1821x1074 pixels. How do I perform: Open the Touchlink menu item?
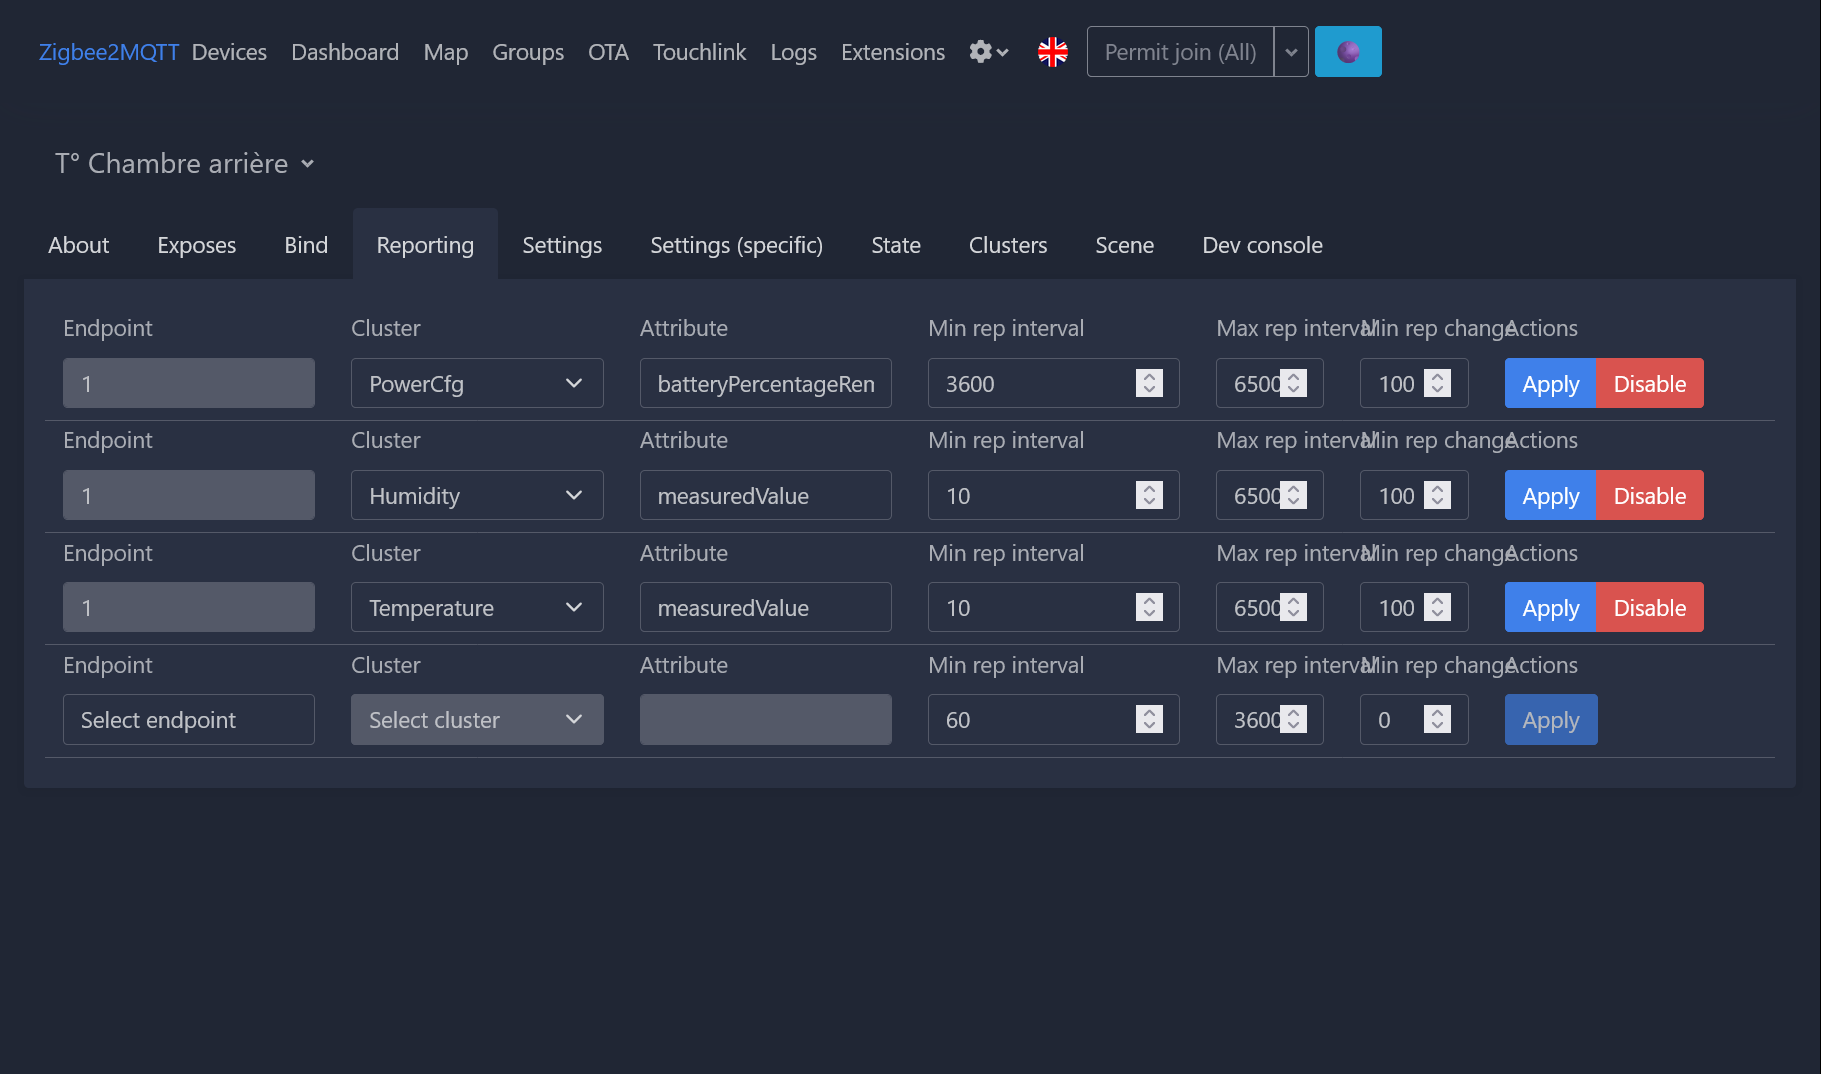[699, 52]
